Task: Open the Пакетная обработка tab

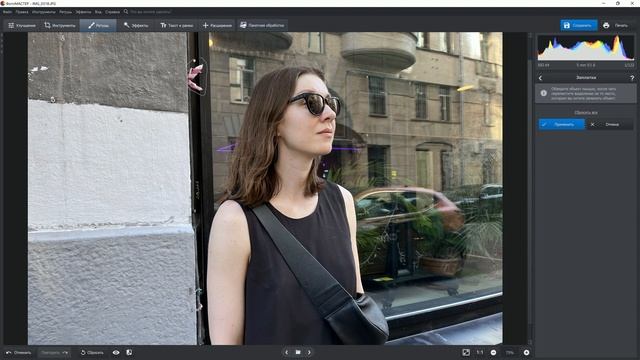Action: pos(262,25)
